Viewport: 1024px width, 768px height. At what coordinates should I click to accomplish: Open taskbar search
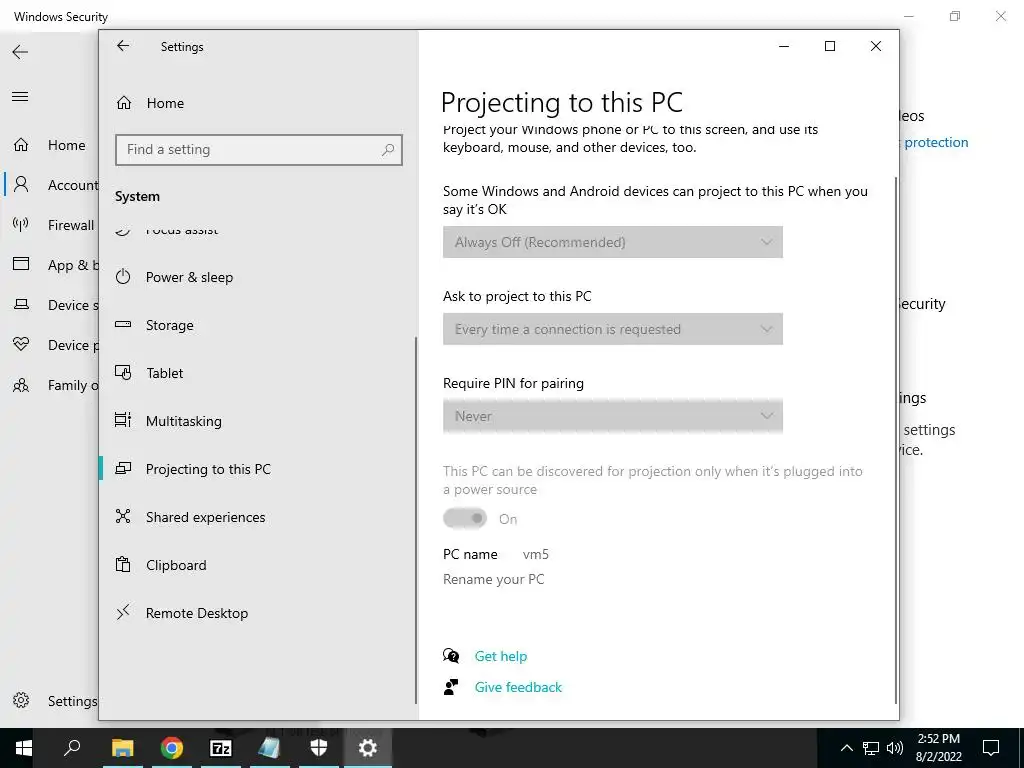72,748
